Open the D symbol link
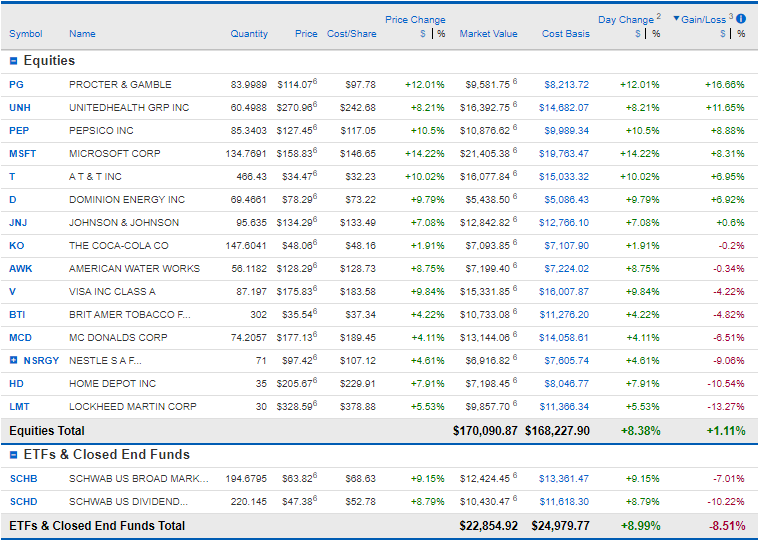758x541 pixels. click(x=13, y=200)
